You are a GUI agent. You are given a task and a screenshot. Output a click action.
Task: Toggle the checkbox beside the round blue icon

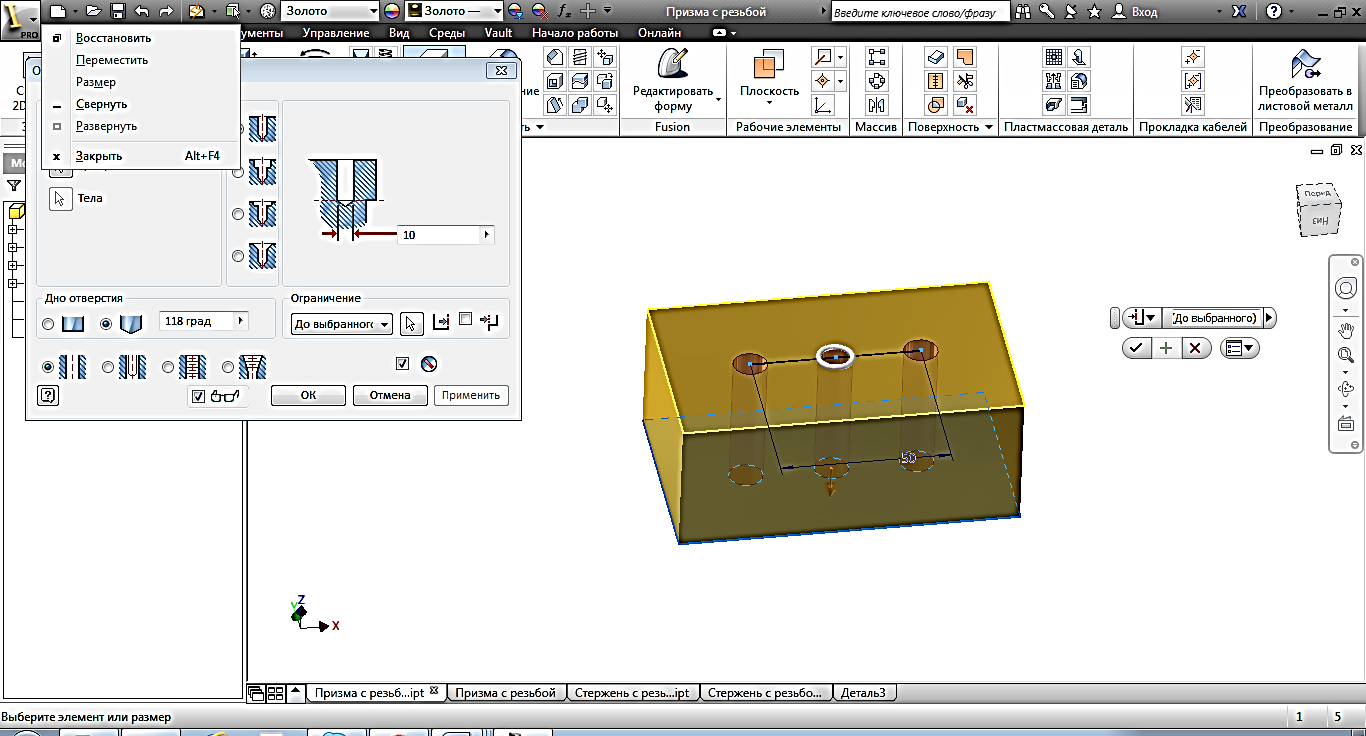(403, 363)
